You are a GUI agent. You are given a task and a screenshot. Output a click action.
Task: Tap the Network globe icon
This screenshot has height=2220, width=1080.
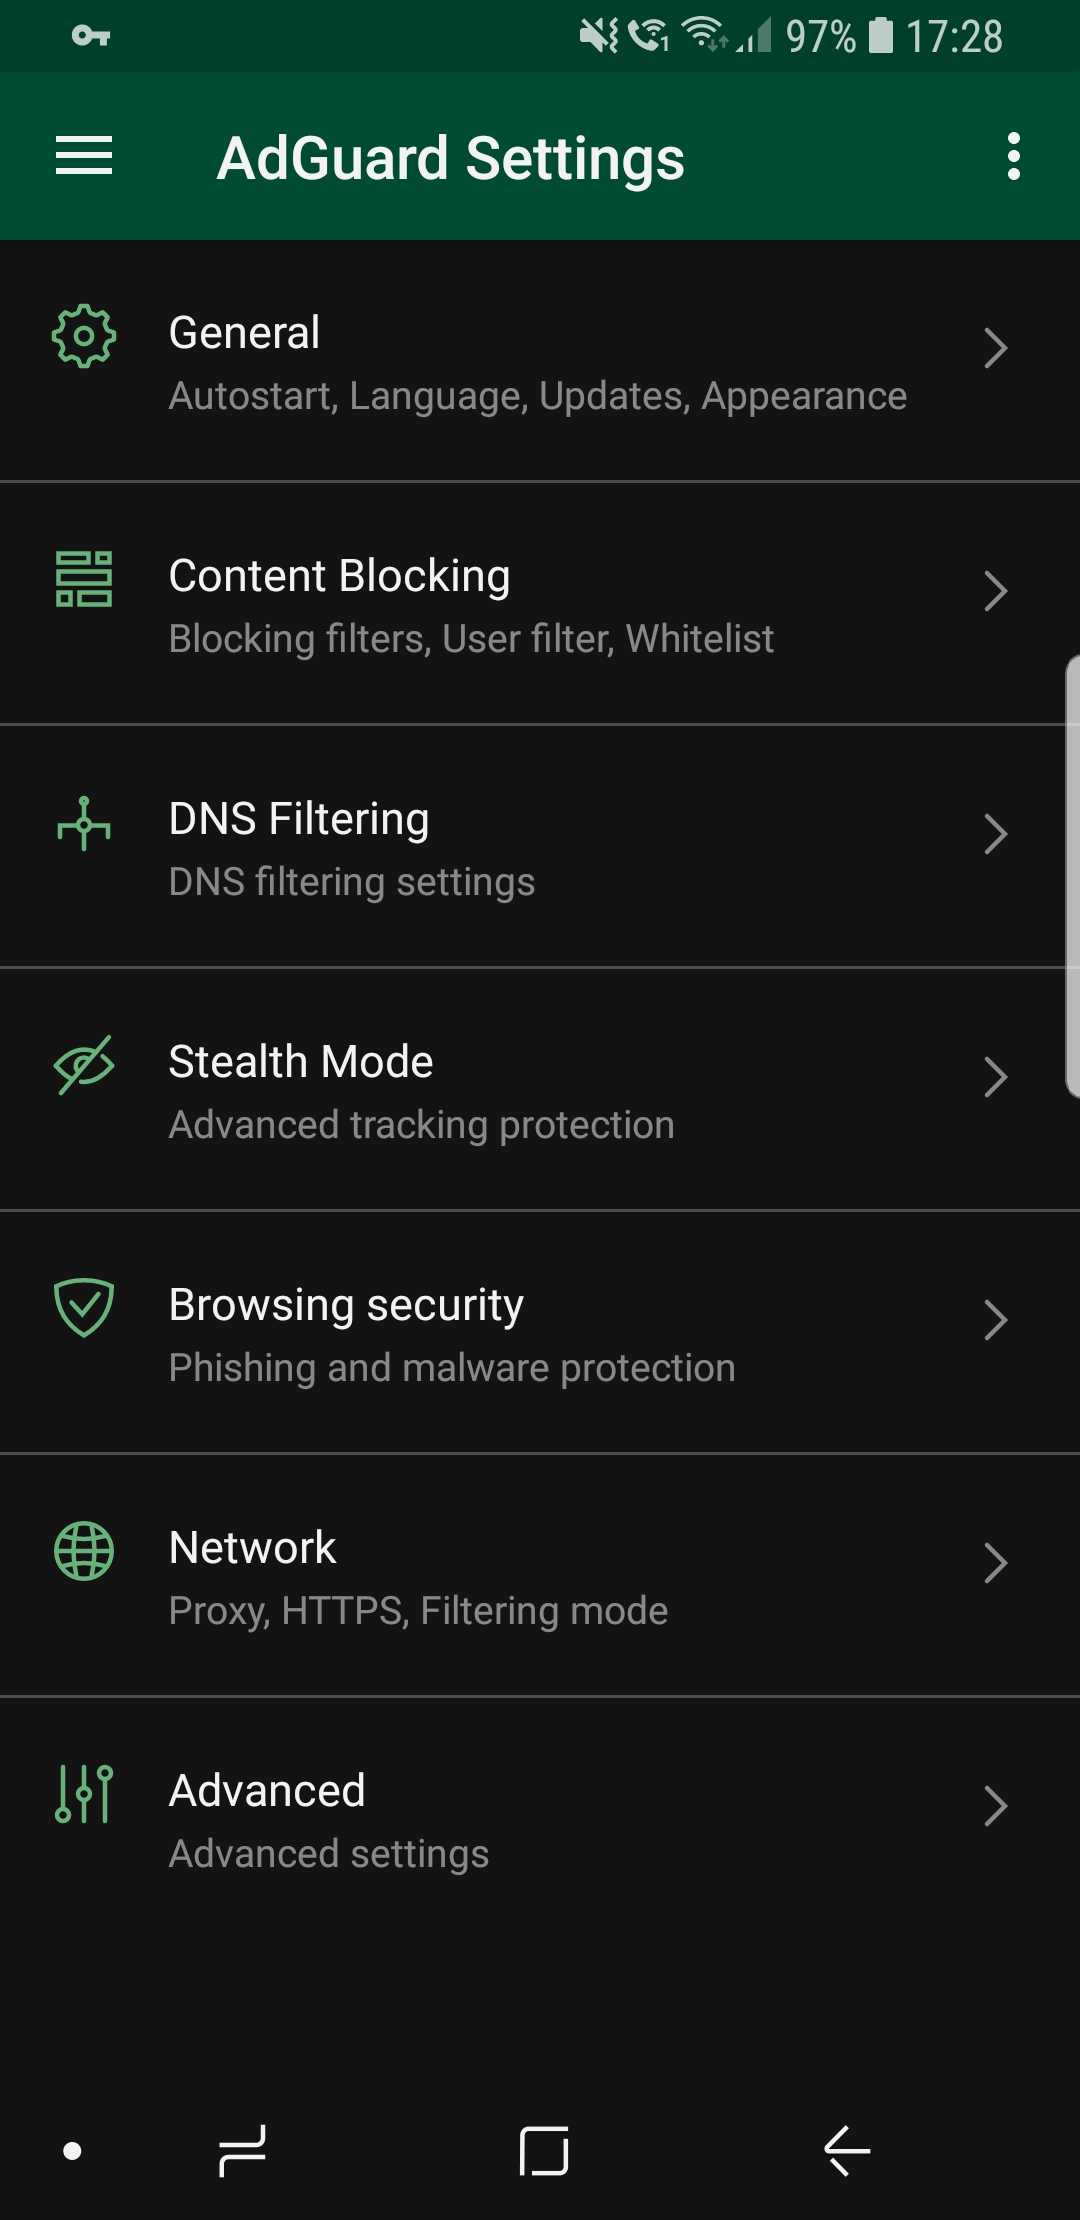[84, 1551]
